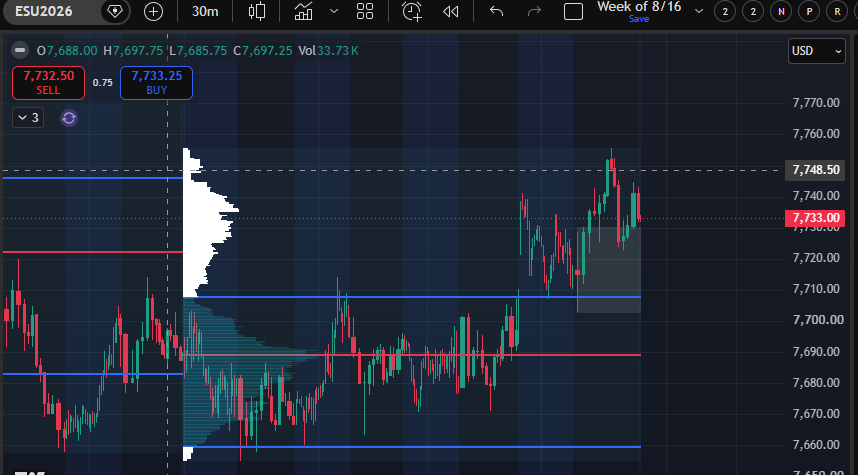858x475 pixels.
Task: Click the 7,700.00 price axis label
Action: (818, 320)
